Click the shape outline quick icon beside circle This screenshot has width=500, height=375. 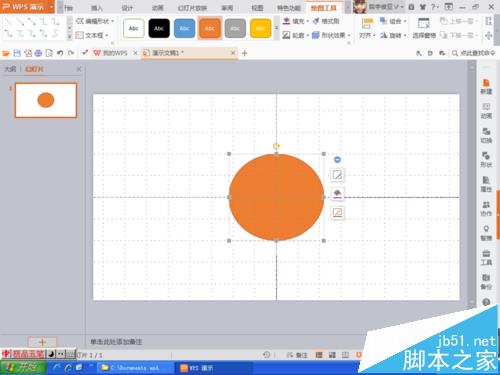(x=337, y=213)
